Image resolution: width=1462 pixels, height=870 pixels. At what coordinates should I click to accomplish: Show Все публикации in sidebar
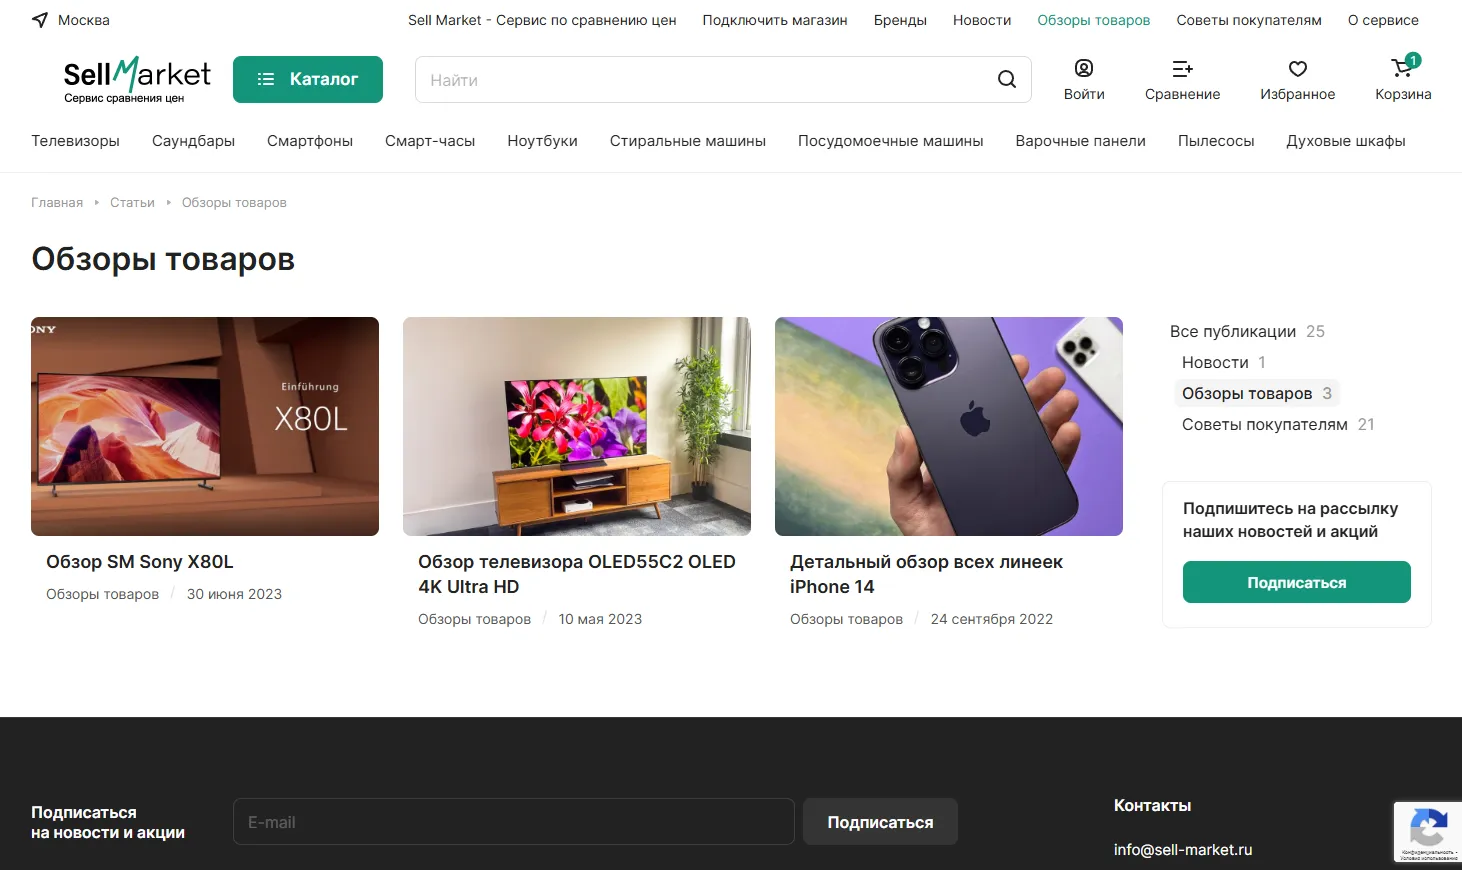tap(1232, 332)
